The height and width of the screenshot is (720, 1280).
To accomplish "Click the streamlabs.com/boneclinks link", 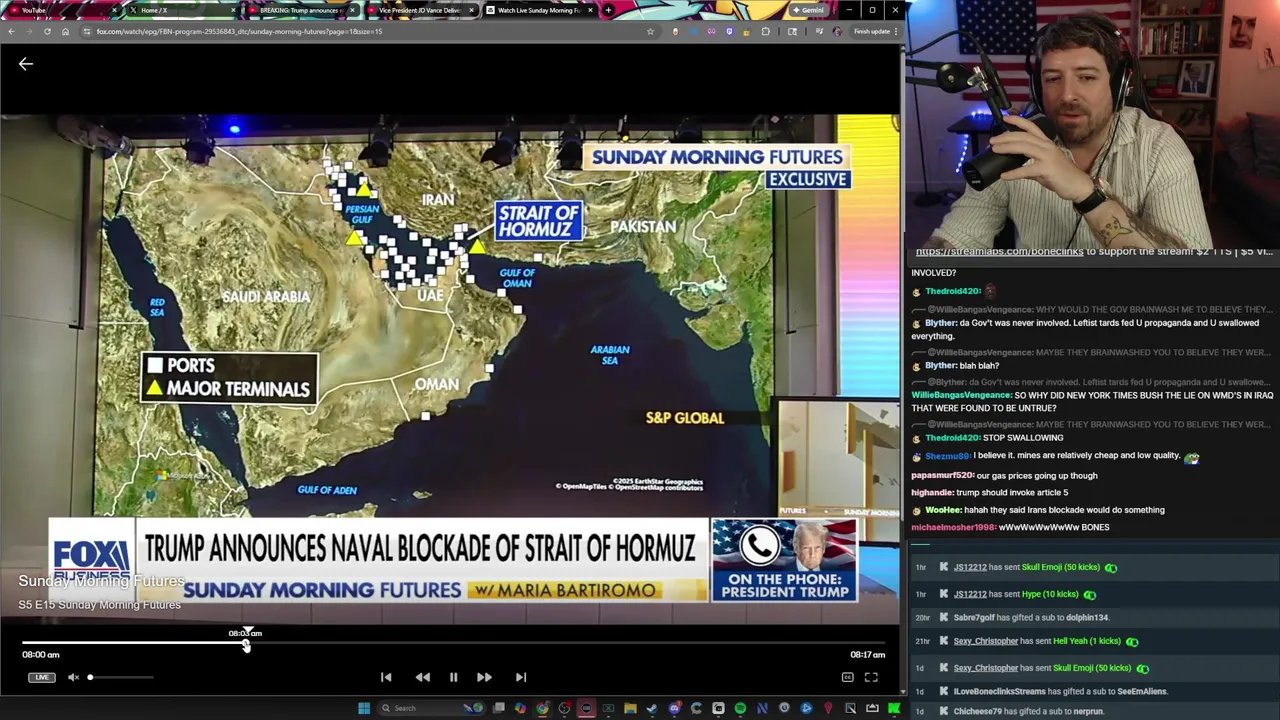I will [999, 252].
